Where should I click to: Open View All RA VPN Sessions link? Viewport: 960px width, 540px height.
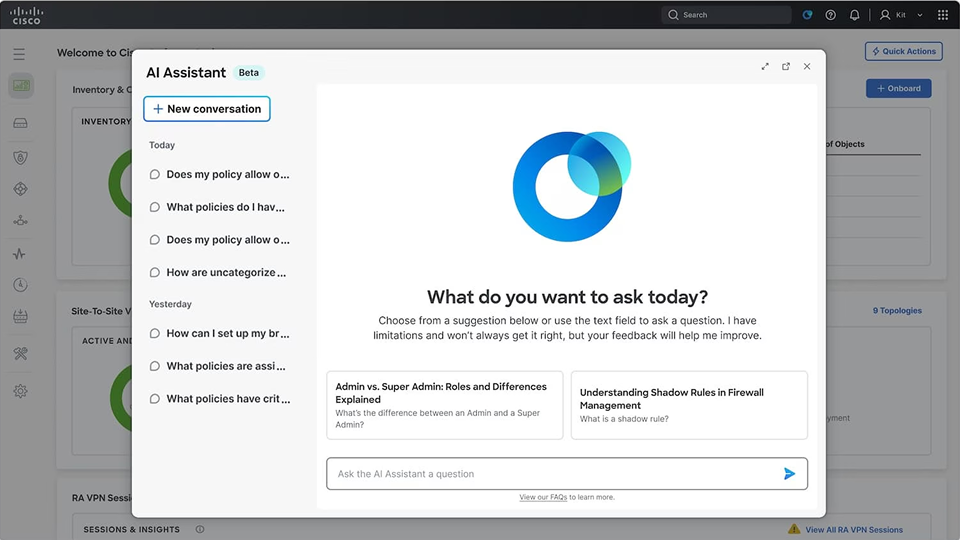[x=854, y=530]
